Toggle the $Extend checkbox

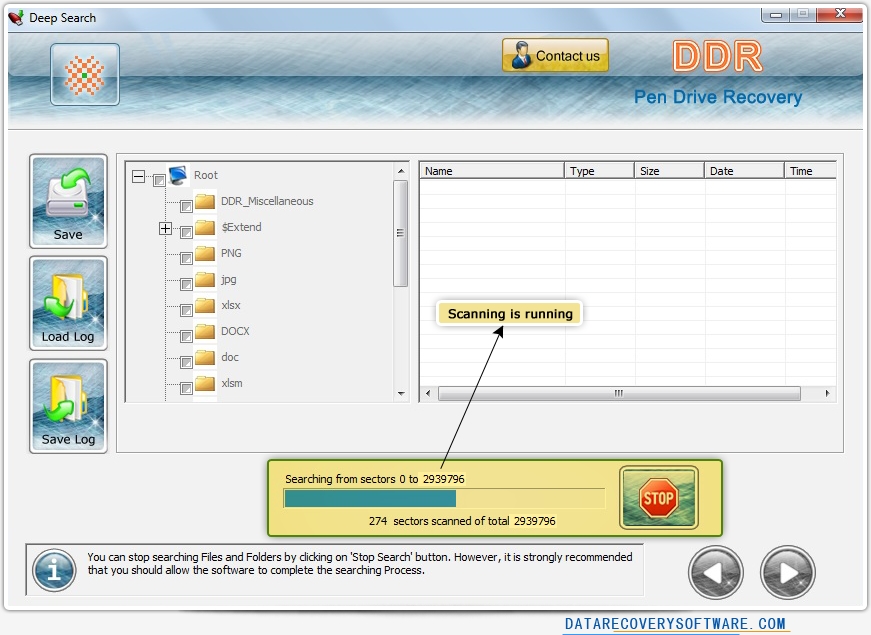point(186,232)
